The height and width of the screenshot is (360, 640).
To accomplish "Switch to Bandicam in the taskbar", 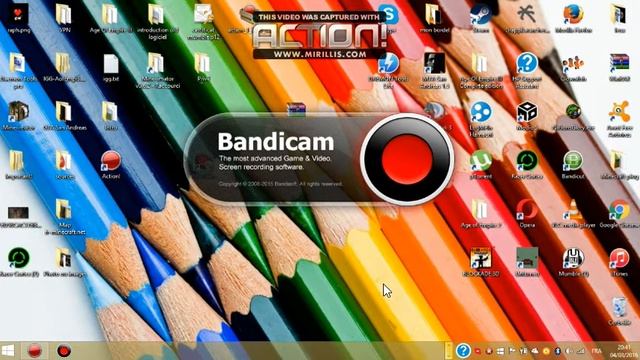I will [64, 351].
